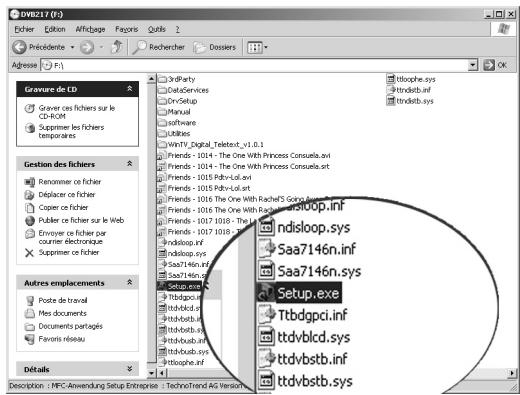
Task: Click Renommer ce fichier link
Action: point(70,182)
